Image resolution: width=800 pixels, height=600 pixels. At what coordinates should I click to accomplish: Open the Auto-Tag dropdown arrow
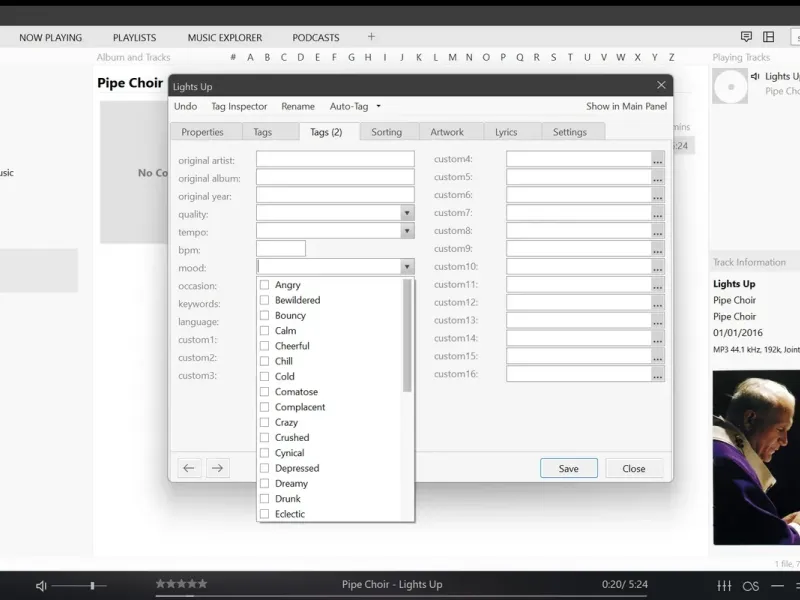379,106
